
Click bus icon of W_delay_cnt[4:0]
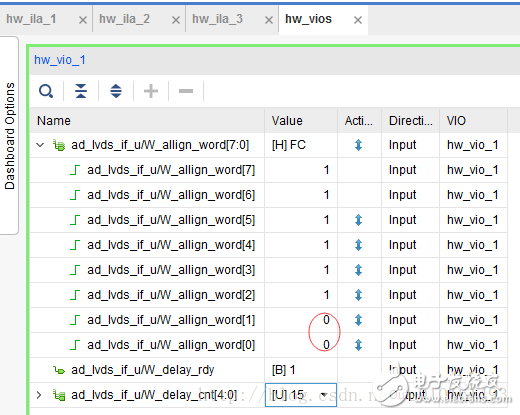pos(59,395)
